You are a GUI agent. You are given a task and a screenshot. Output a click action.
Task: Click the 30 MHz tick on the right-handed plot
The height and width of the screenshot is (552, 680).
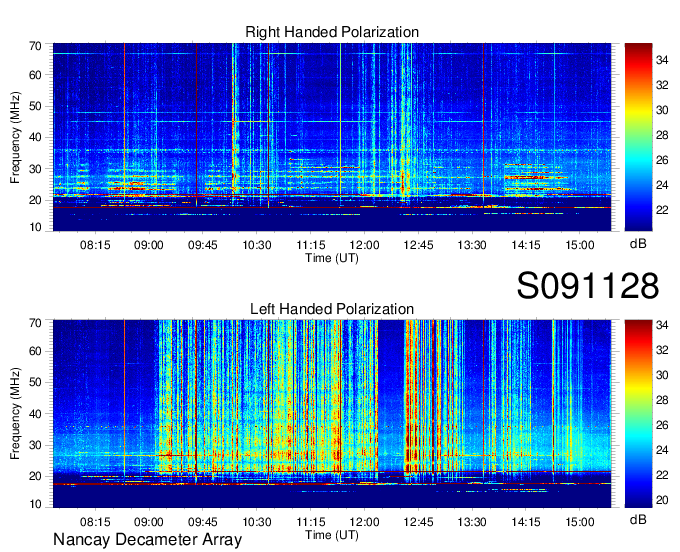[x=35, y=169]
